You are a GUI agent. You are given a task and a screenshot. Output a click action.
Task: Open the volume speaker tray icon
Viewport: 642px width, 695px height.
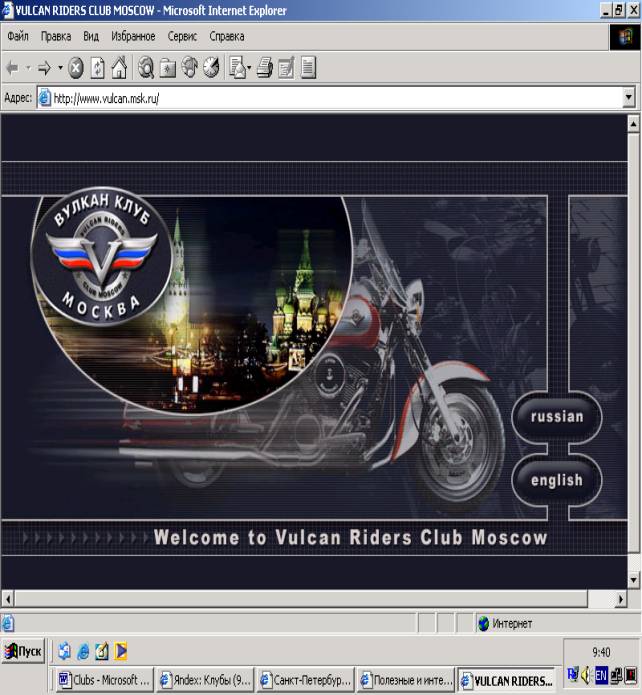tap(586, 675)
